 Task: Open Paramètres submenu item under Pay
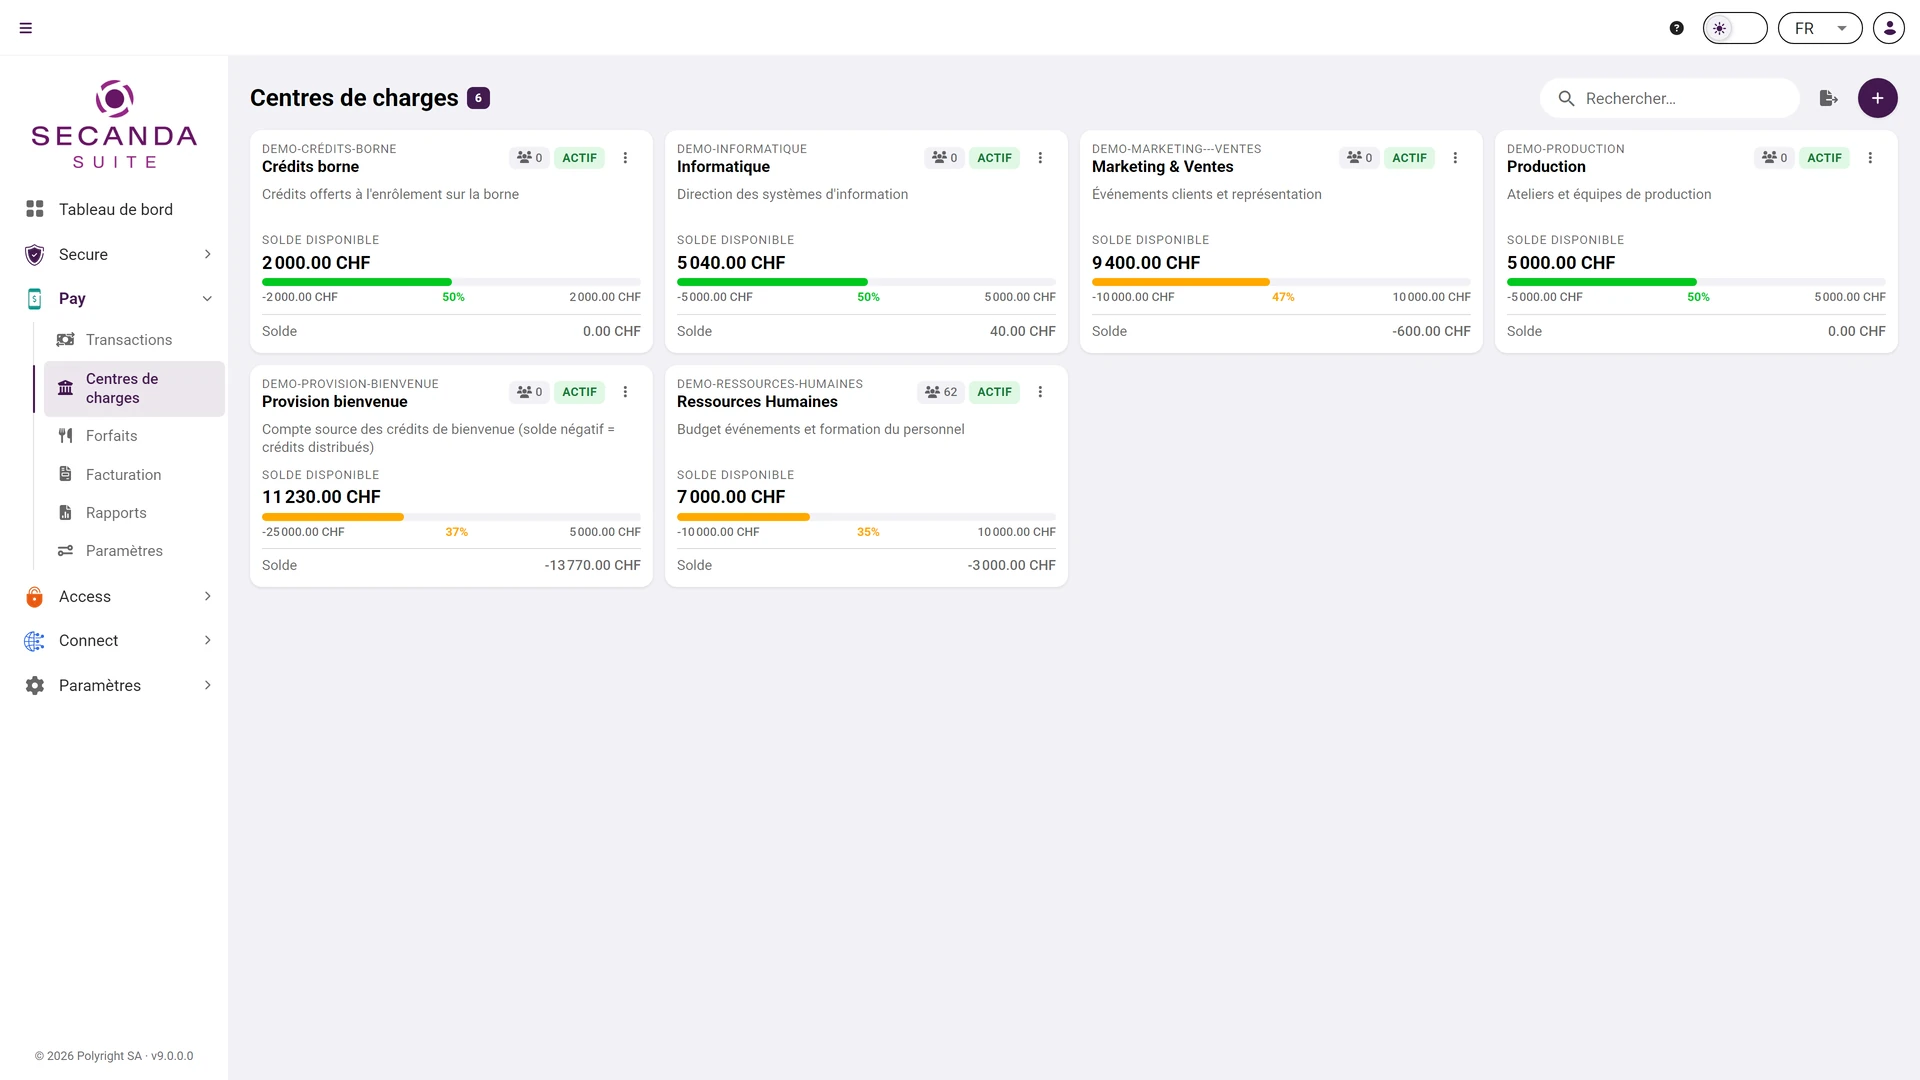point(134,551)
